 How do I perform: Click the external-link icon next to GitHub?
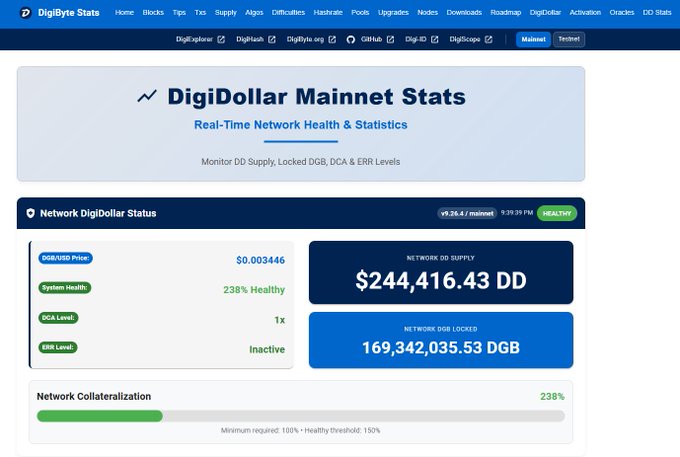click(390, 39)
